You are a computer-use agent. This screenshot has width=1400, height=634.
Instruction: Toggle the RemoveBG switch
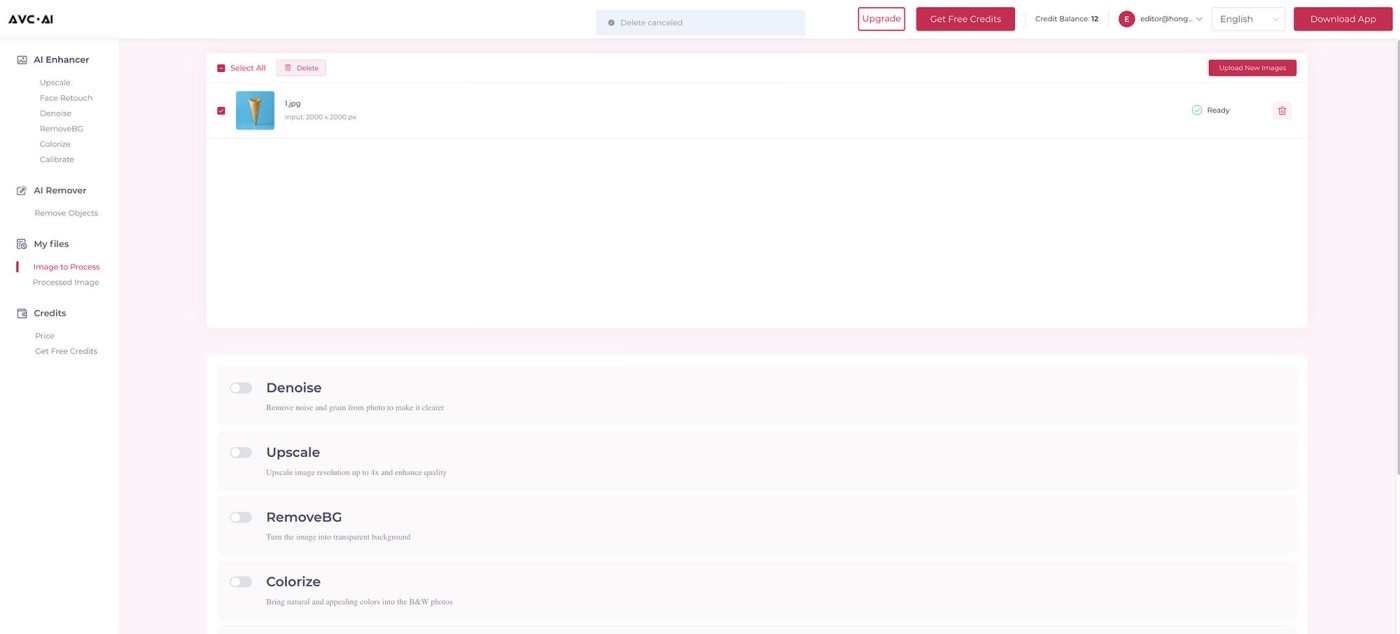241,517
